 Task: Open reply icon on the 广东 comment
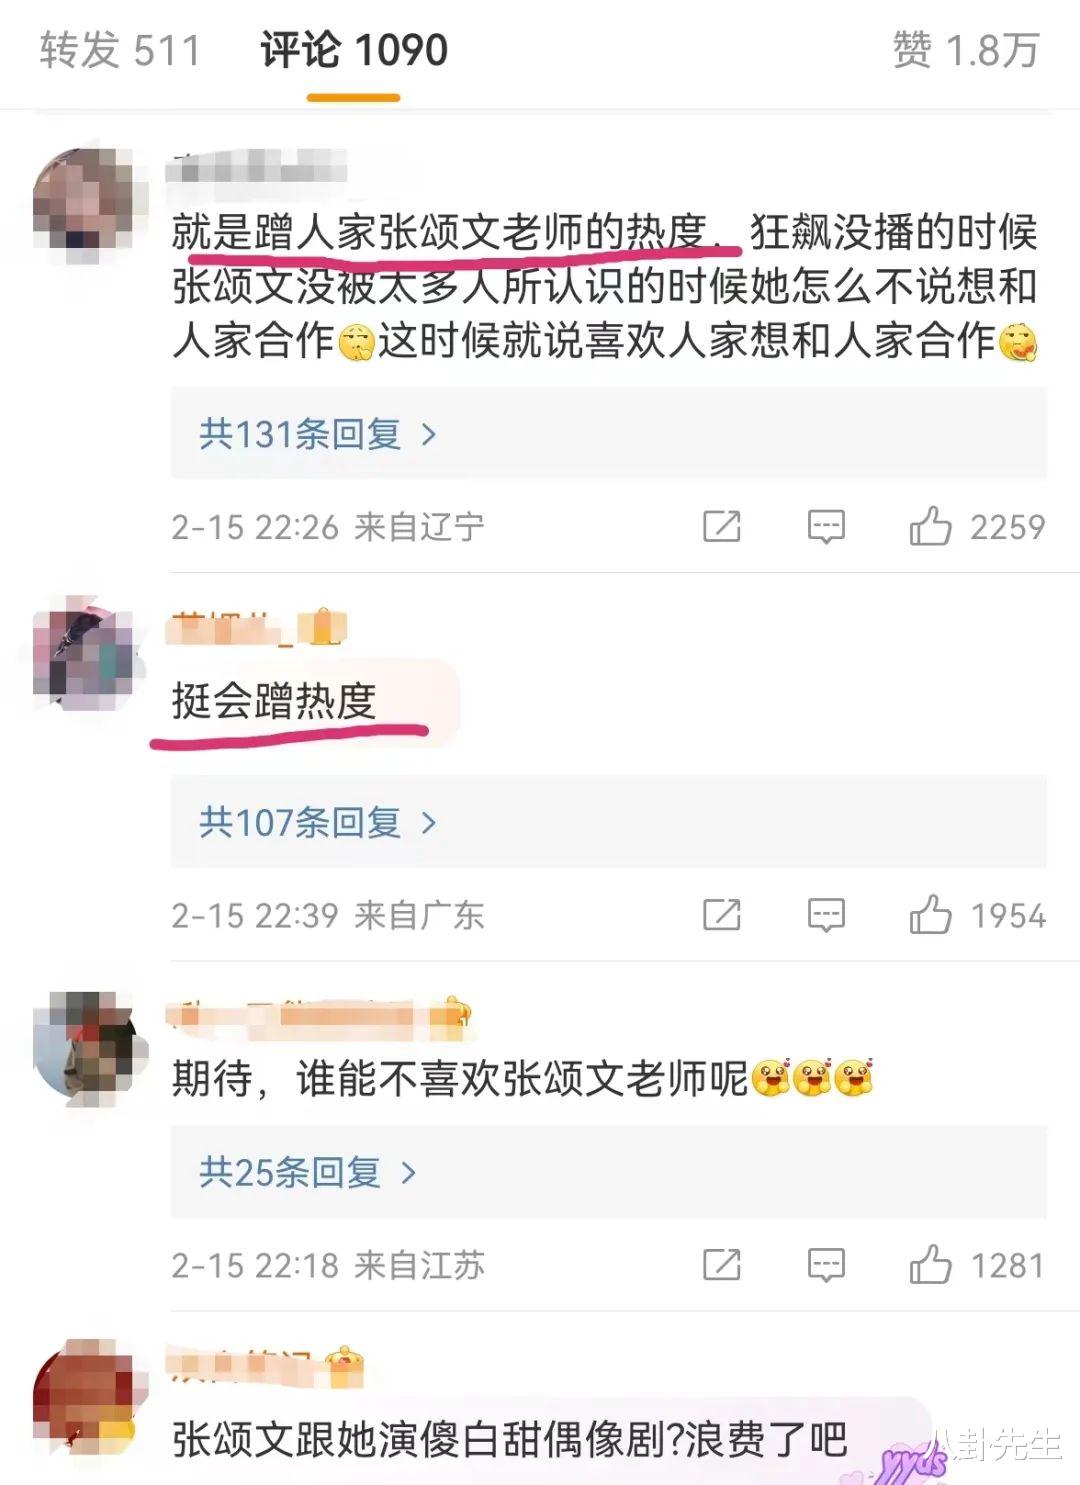point(826,915)
